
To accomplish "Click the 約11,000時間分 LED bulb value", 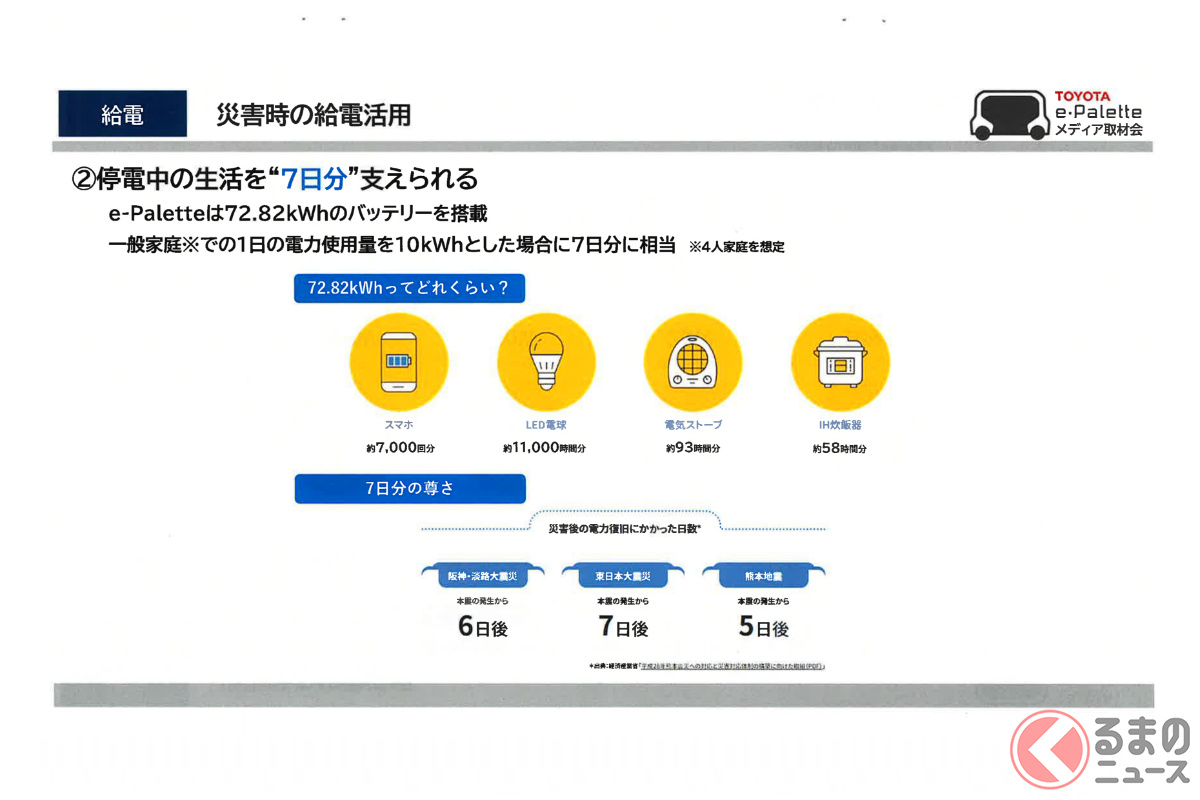I will coord(545,448).
